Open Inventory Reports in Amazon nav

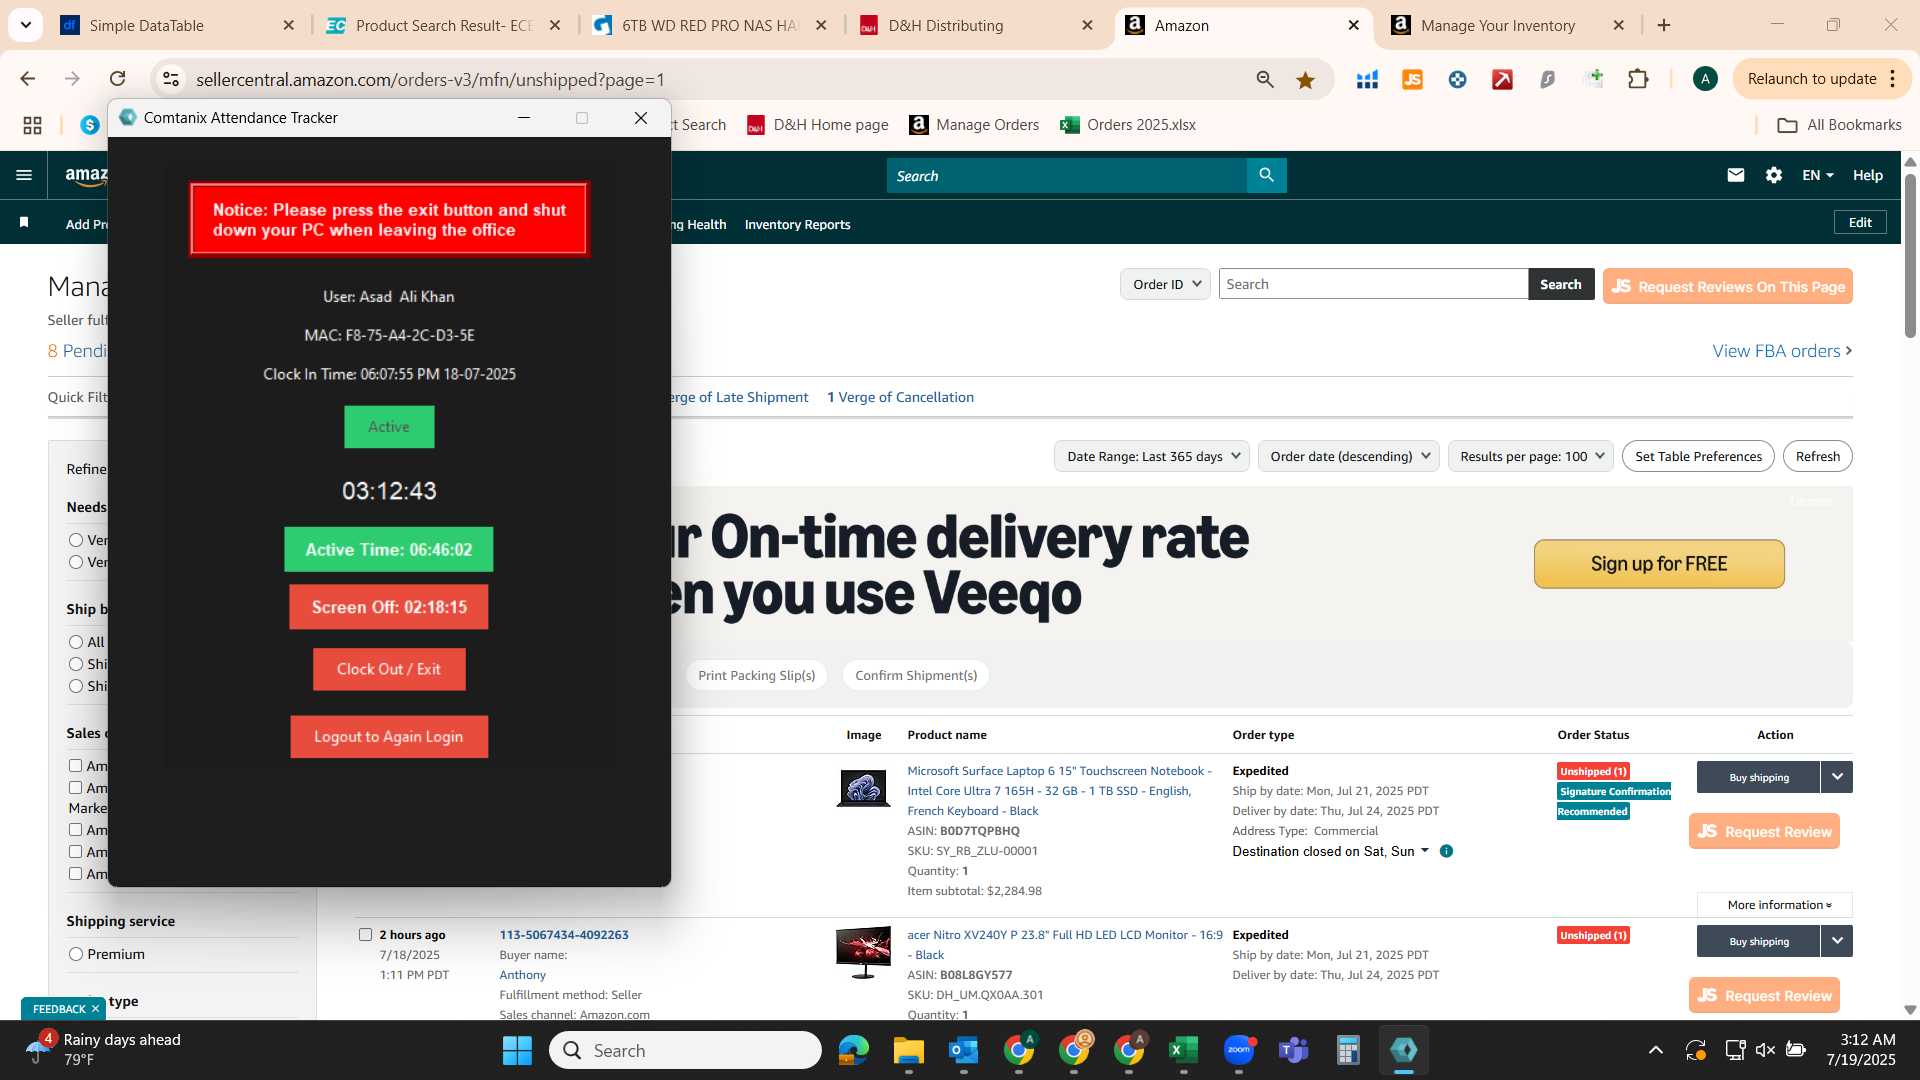pyautogui.click(x=797, y=225)
